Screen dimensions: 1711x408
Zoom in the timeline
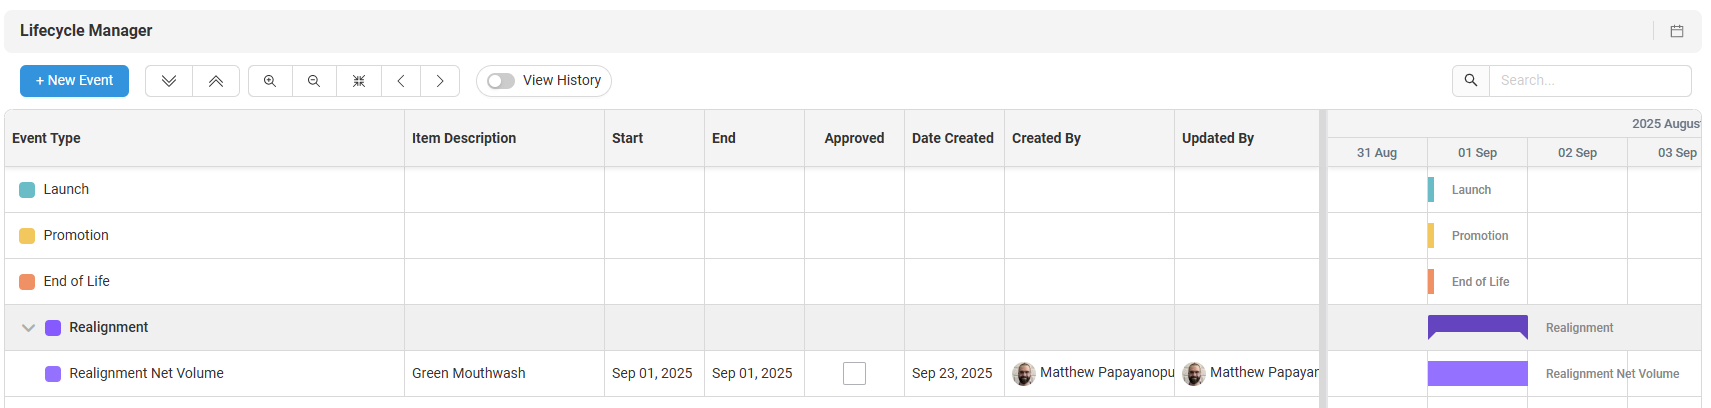pyautogui.click(x=270, y=81)
